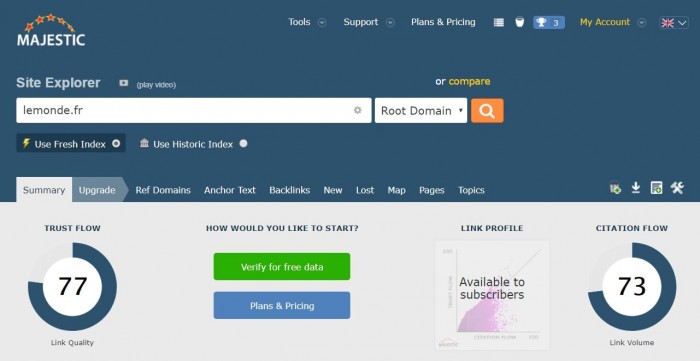This screenshot has height=361, width=700.
Task: Click the UK flag language icon
Action: [667, 23]
